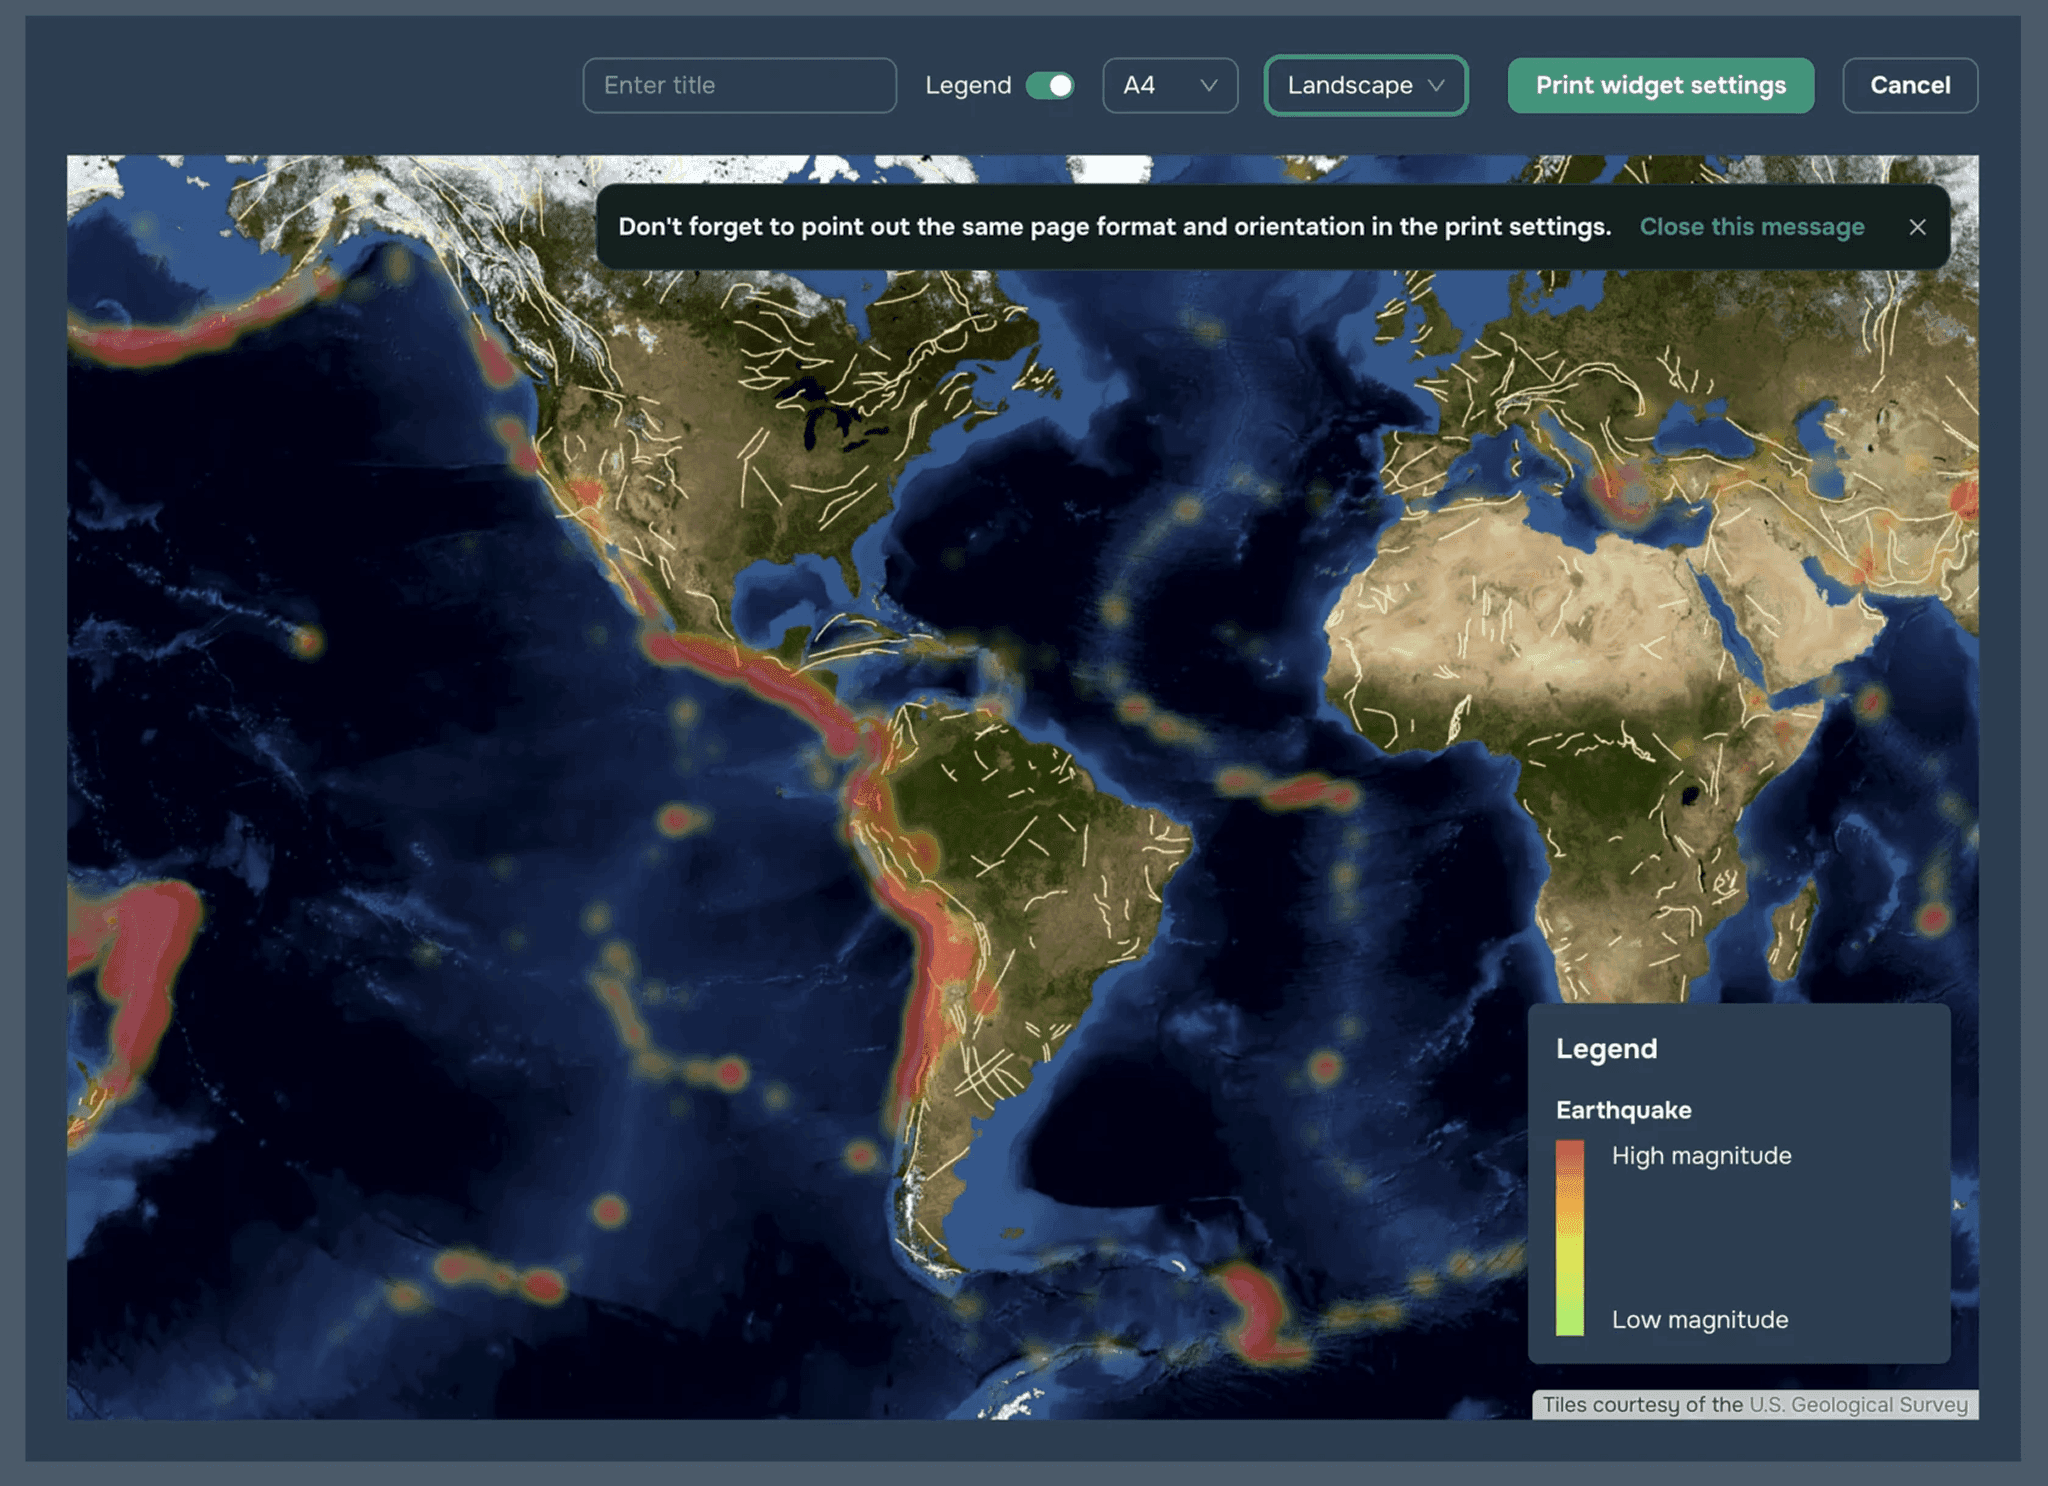
Task: Click the High magnitude legend label
Action: click(x=1701, y=1156)
